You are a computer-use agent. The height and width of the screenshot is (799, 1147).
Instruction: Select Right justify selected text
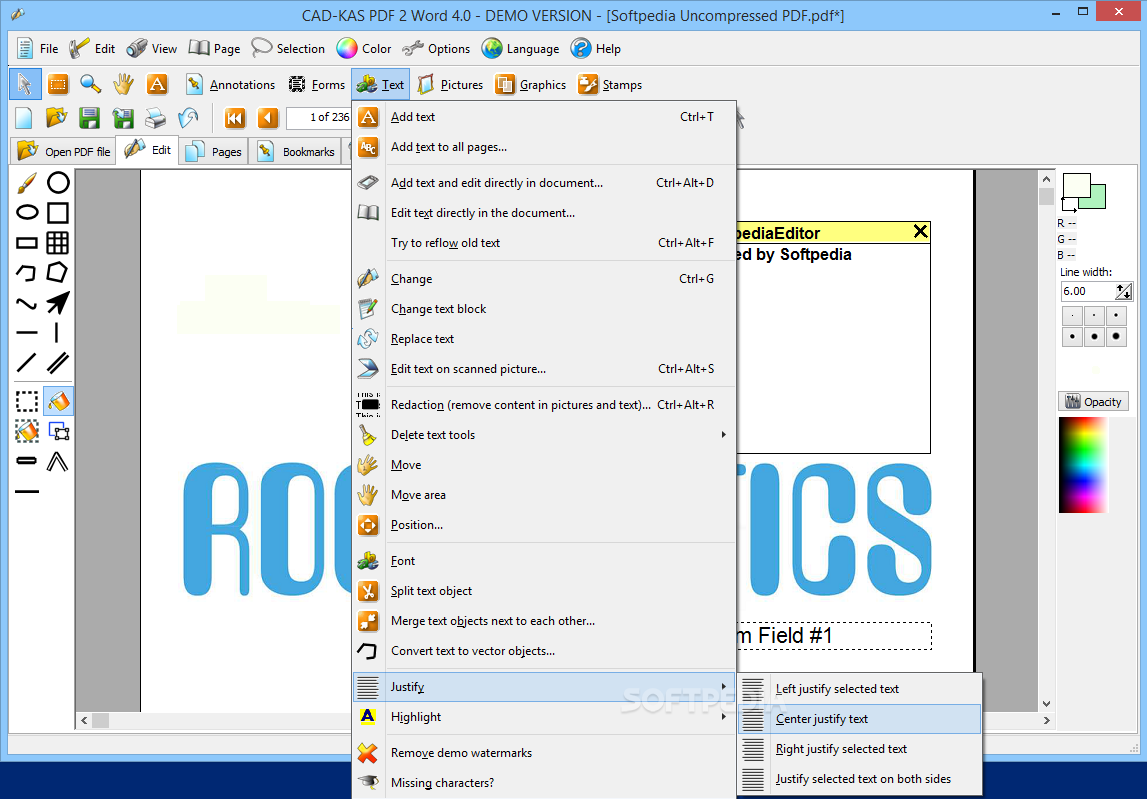point(860,749)
